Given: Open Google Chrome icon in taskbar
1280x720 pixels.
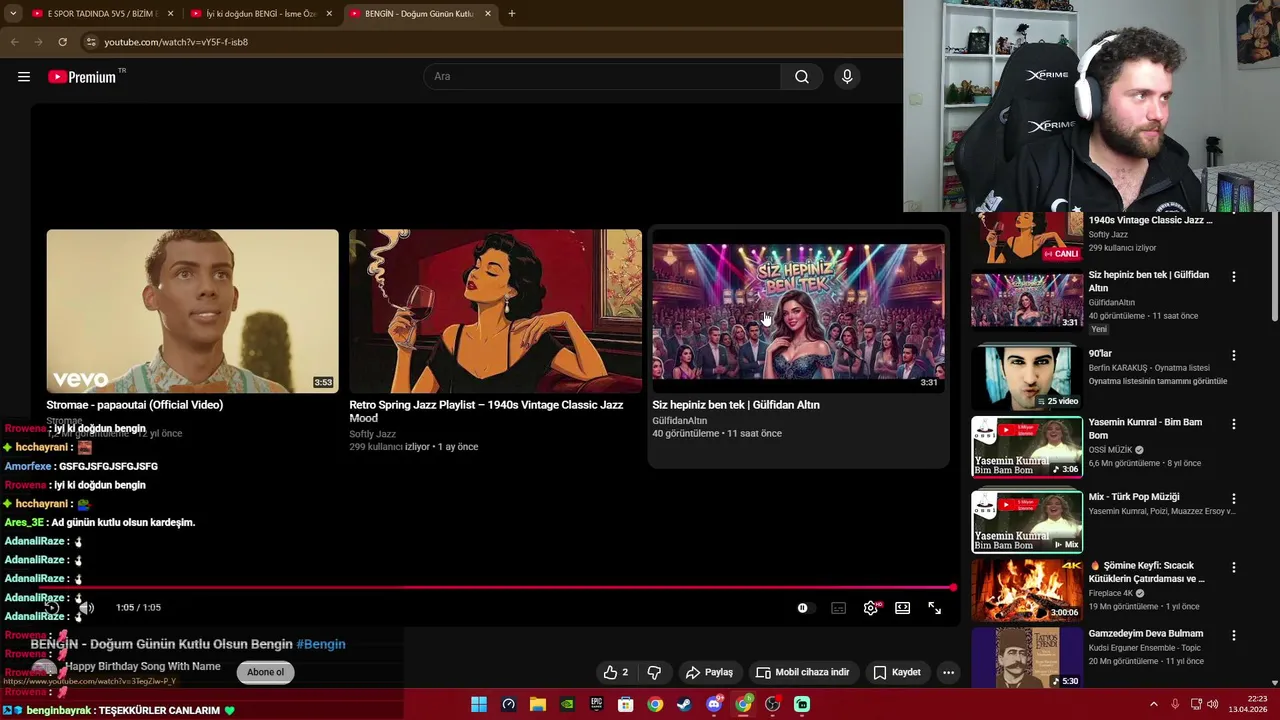Looking at the screenshot, I should pyautogui.click(x=655, y=705).
